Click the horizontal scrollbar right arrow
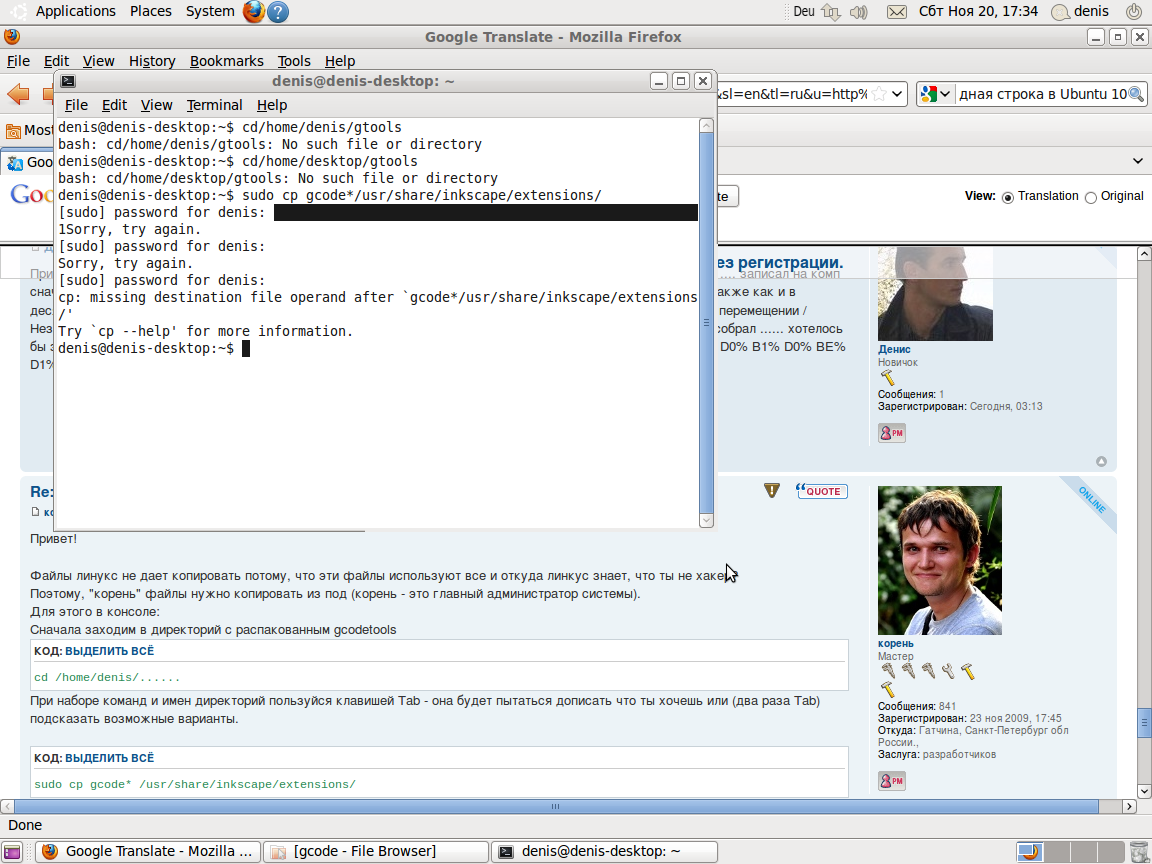Image resolution: width=1152 pixels, height=864 pixels. tap(1129, 806)
